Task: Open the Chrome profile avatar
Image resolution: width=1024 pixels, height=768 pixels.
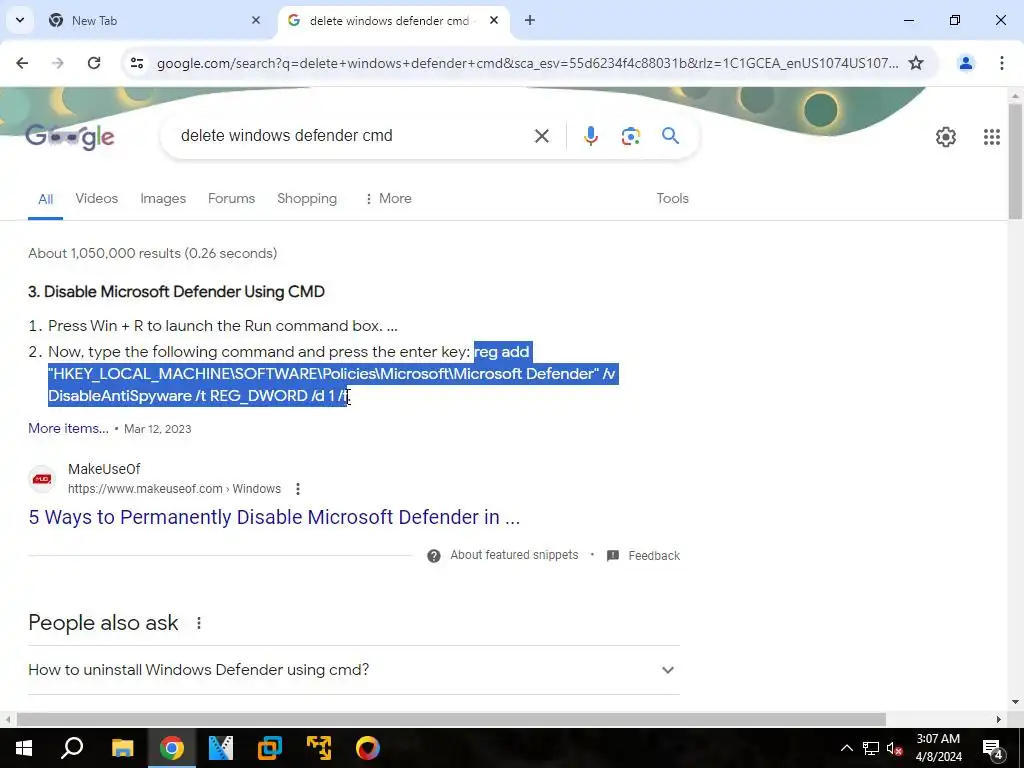Action: [965, 63]
